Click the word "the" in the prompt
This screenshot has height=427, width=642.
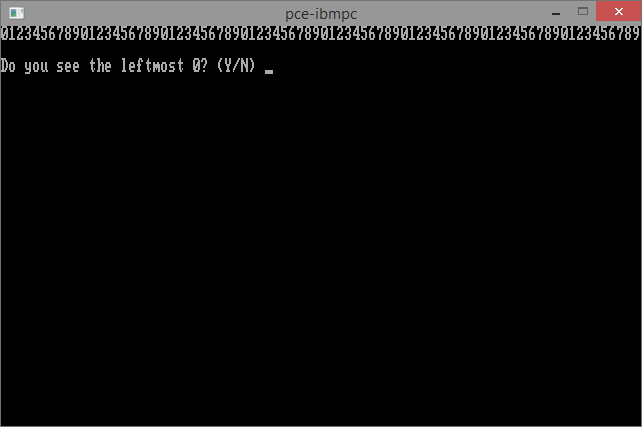[x=100, y=66]
